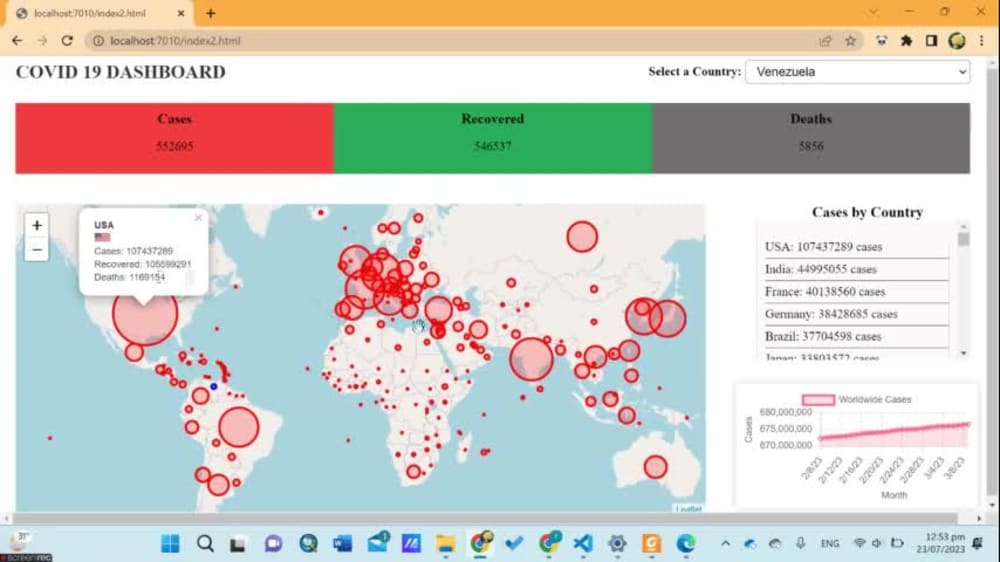
Task: Open the Chrome profile avatar
Action: 957,41
